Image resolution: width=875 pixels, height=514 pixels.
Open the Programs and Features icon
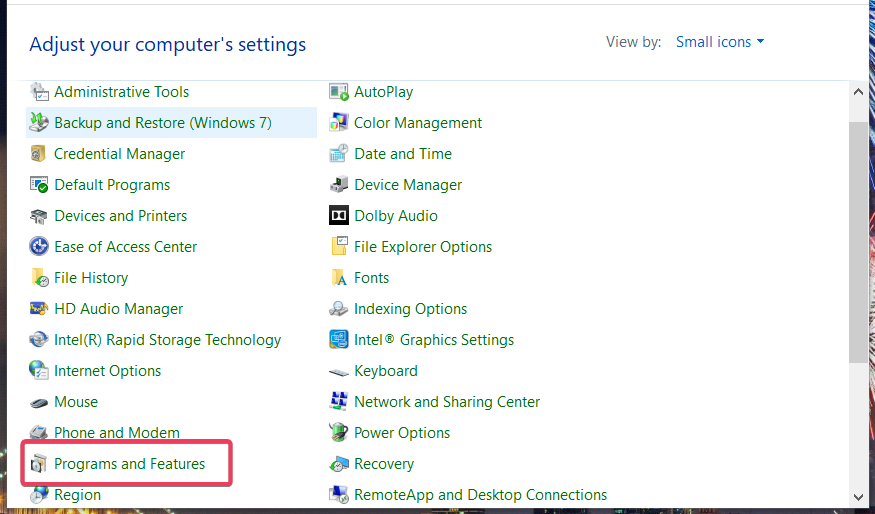39,464
